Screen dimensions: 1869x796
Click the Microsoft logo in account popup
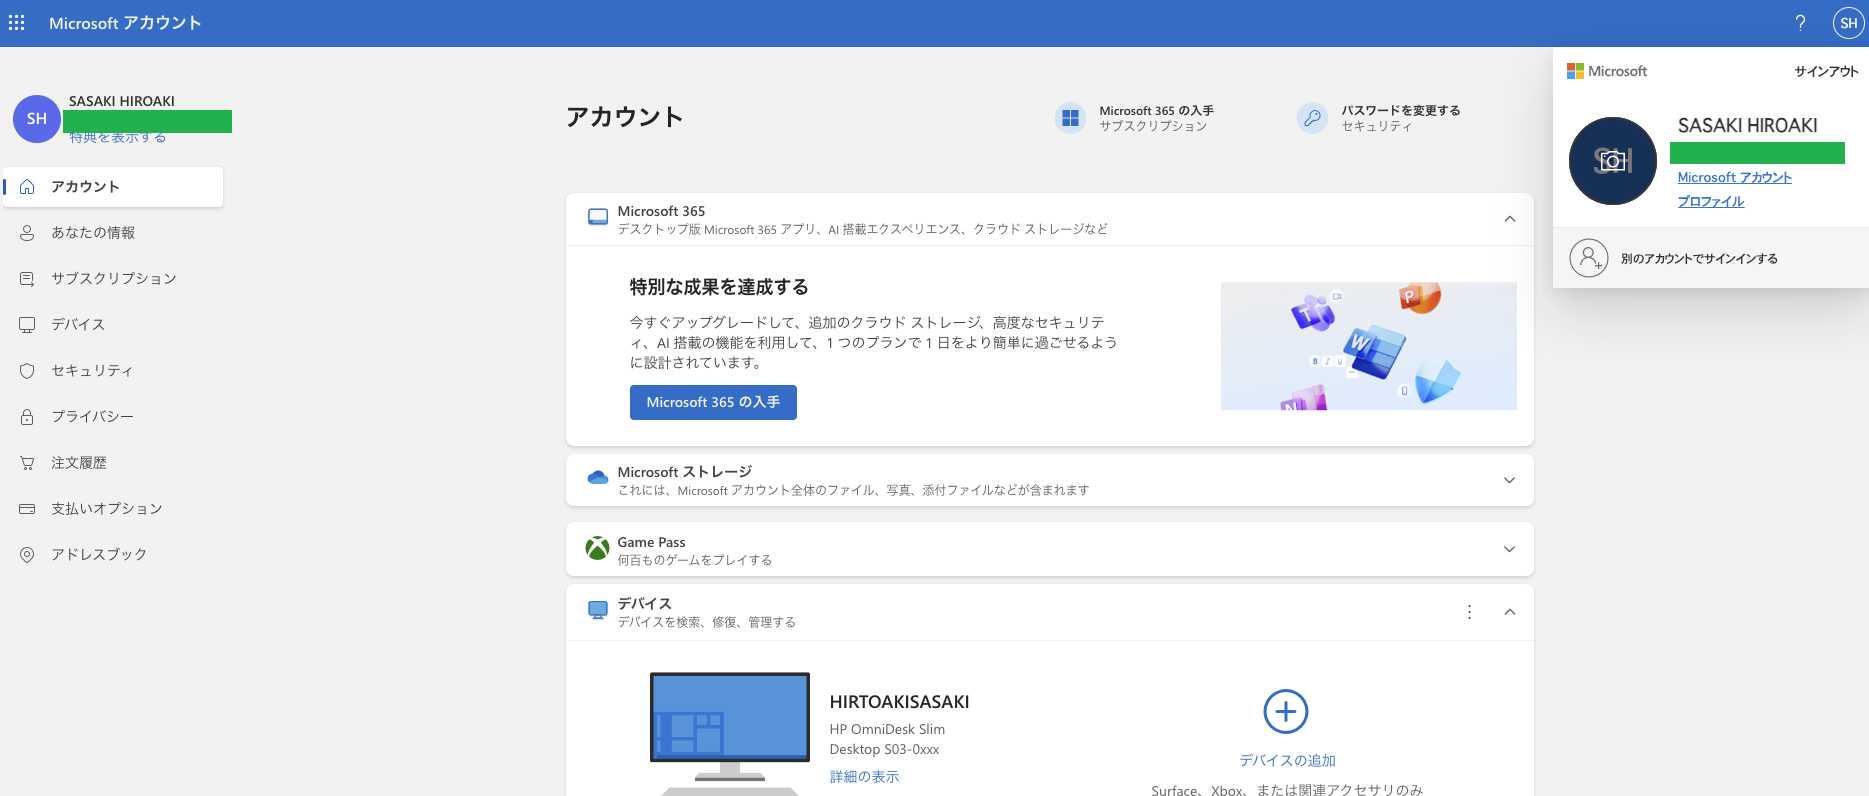click(1606, 71)
